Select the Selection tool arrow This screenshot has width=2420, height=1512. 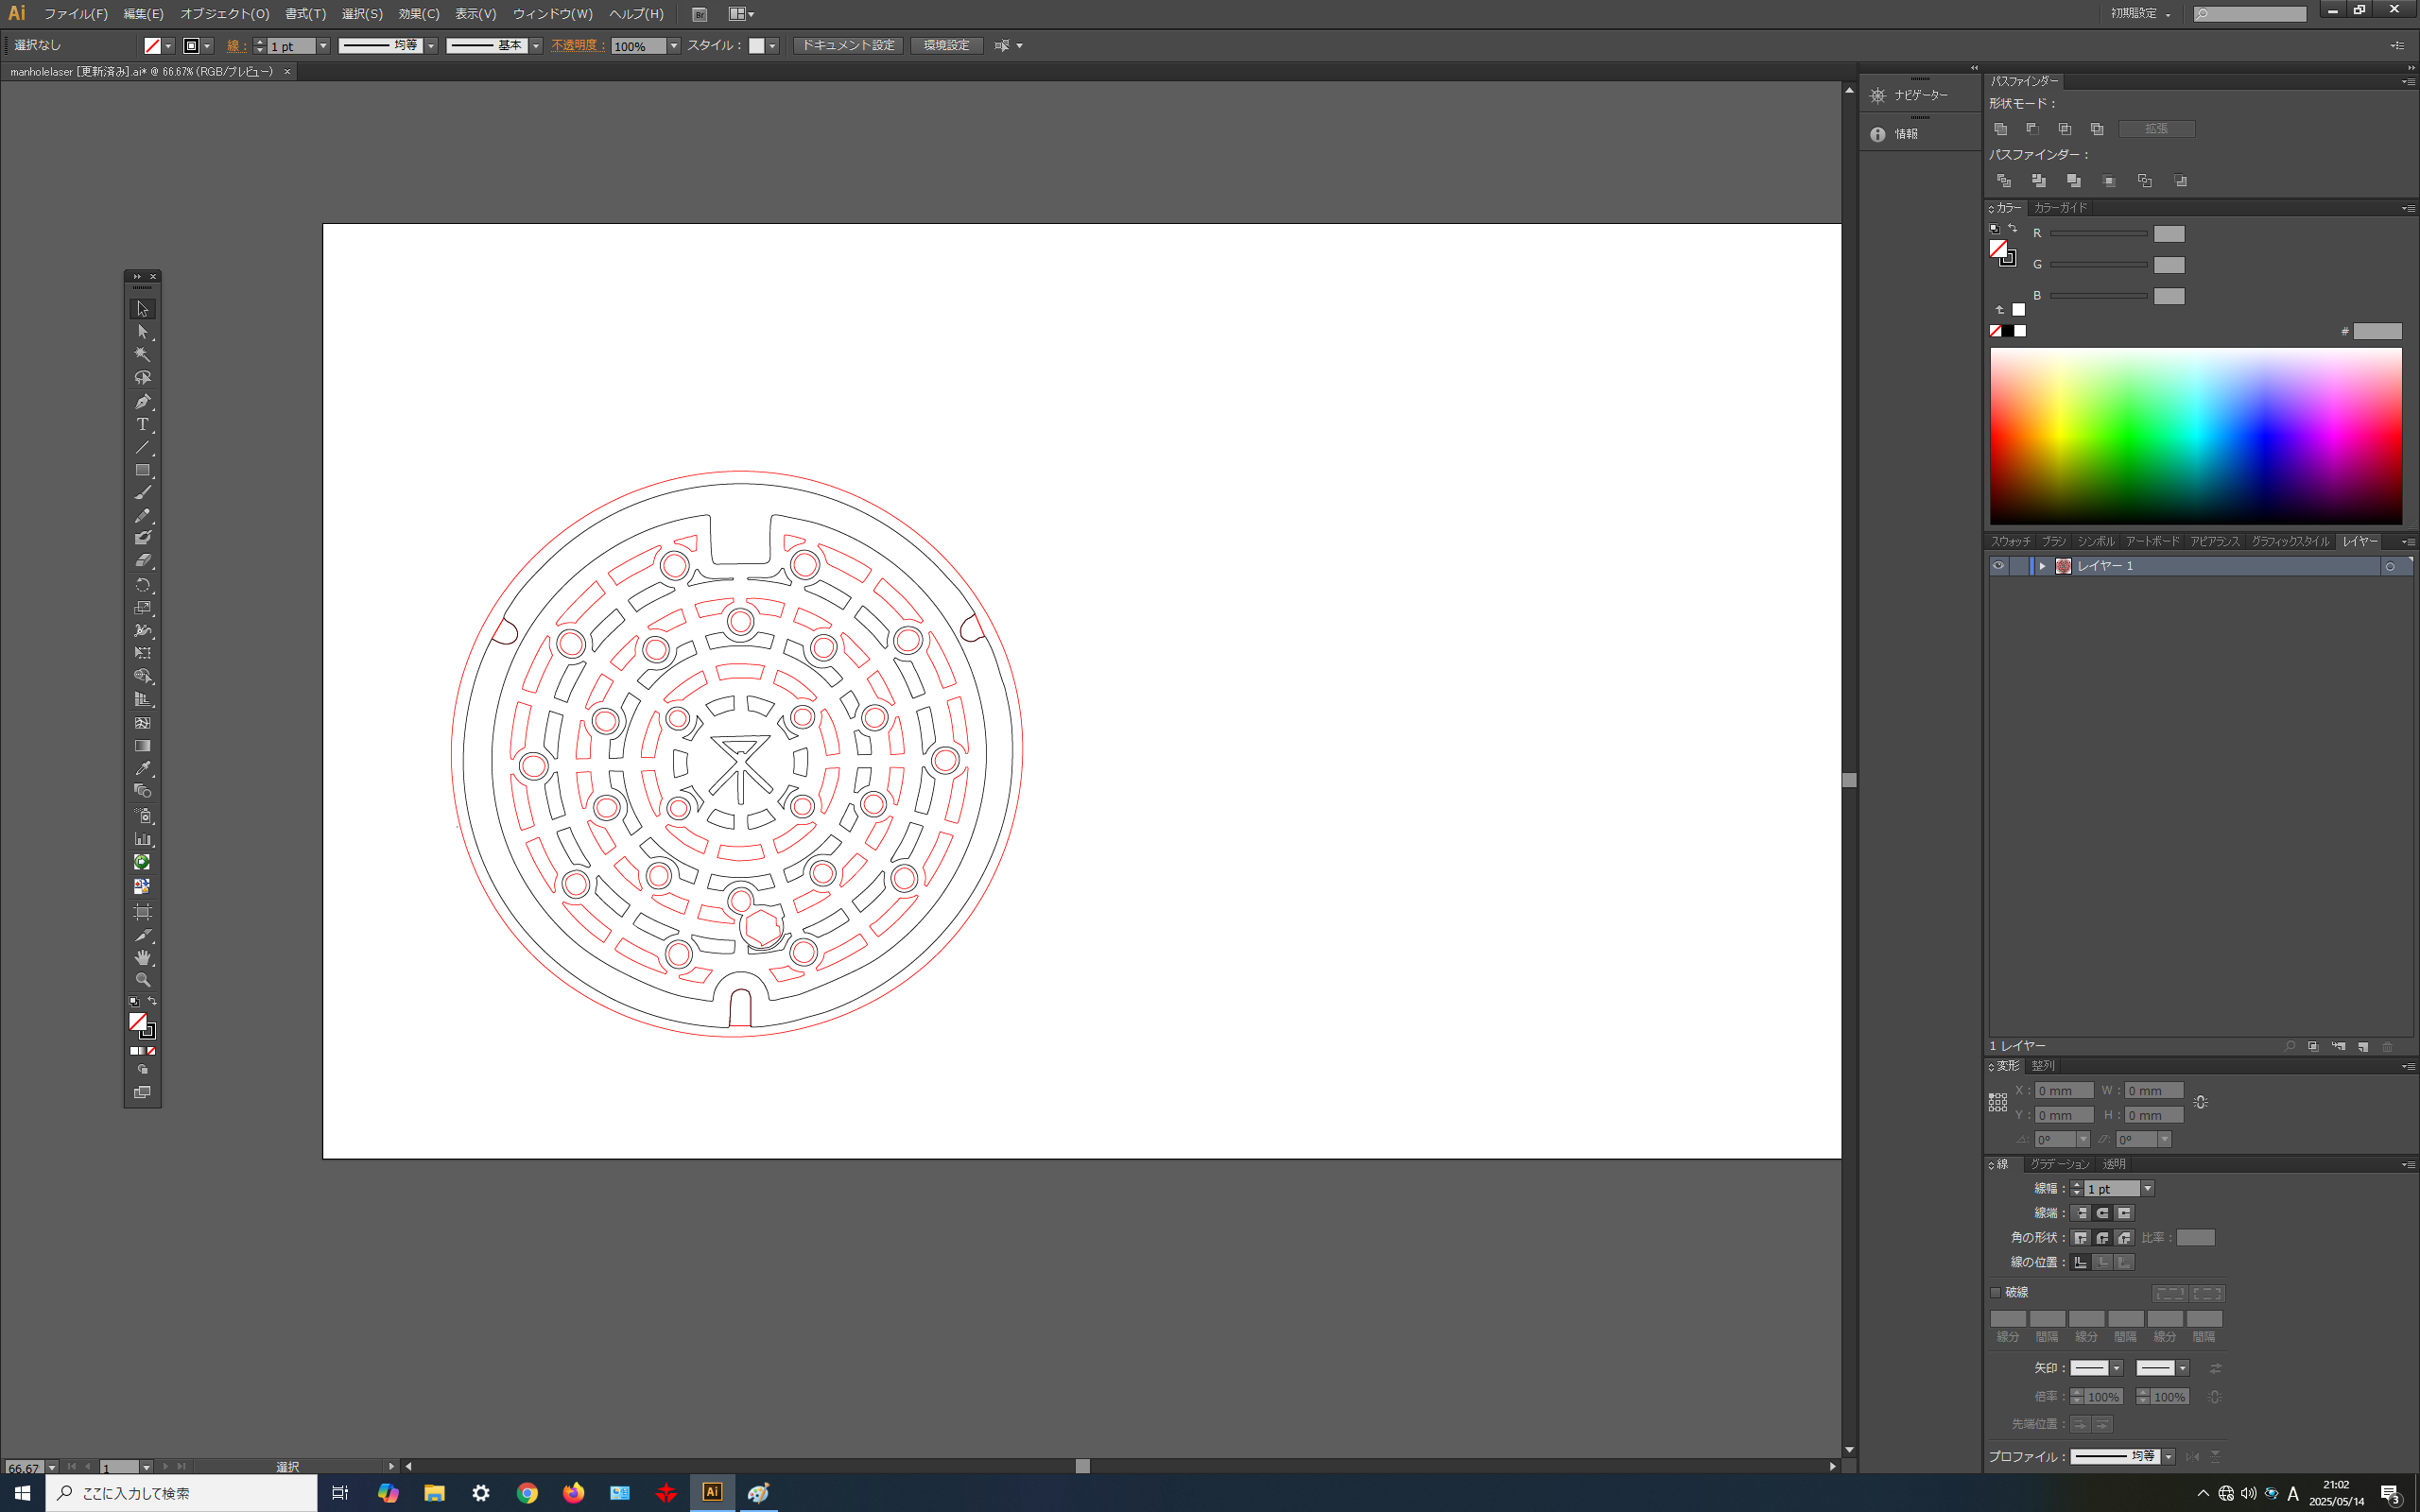(x=142, y=309)
